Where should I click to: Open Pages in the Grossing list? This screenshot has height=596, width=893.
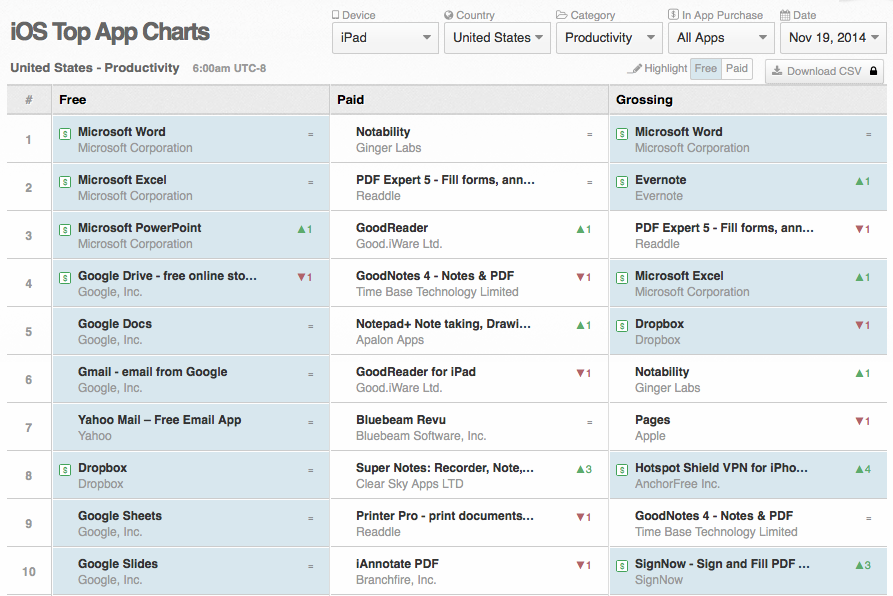pyautogui.click(x=653, y=420)
